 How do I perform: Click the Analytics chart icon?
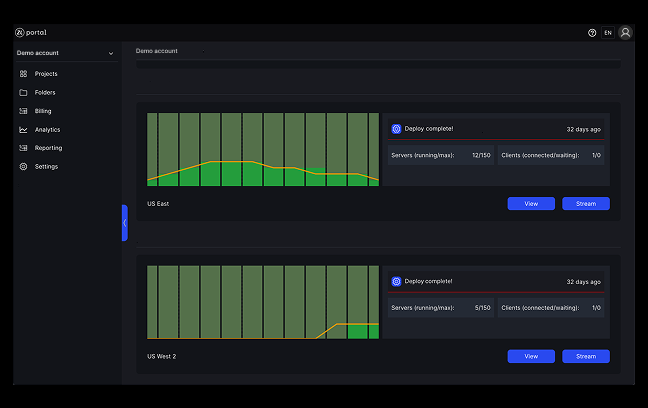click(x=23, y=130)
